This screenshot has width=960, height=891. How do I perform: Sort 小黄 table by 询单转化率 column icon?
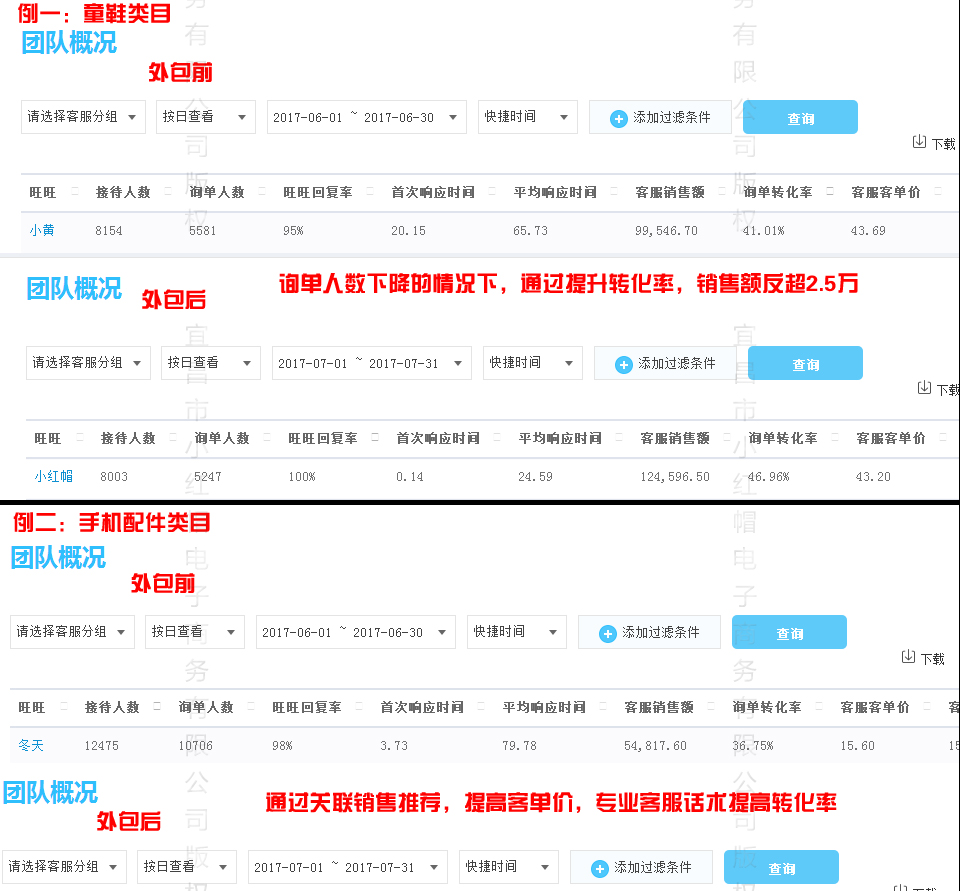(830, 192)
